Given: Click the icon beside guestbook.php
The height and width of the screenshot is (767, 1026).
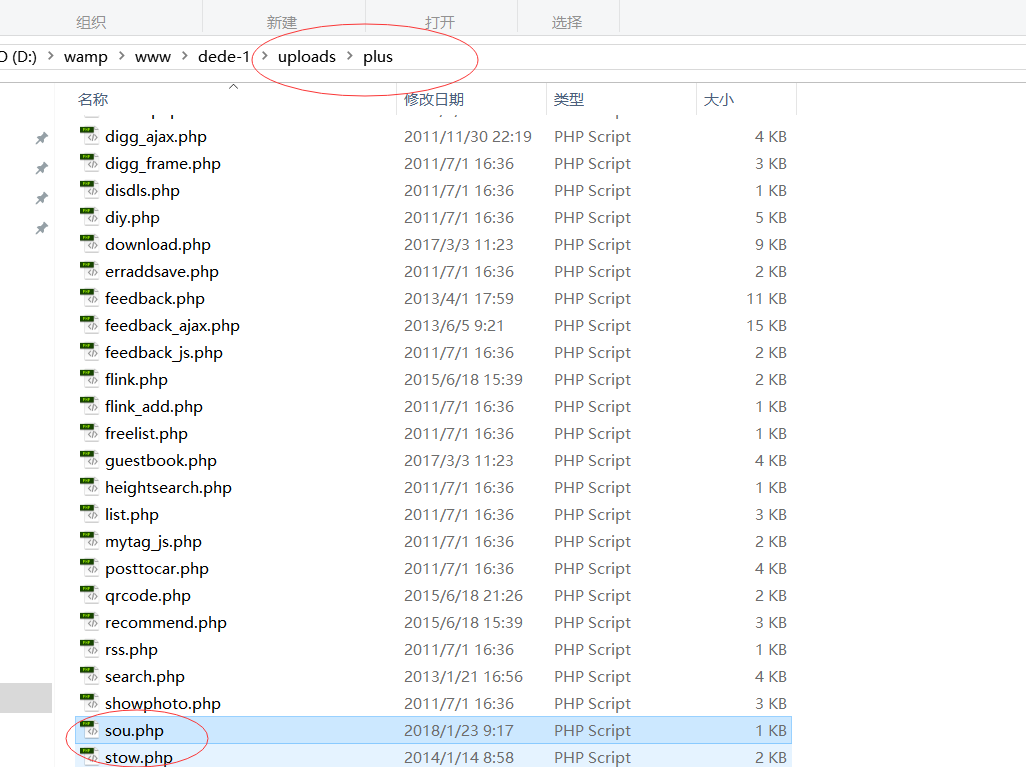Looking at the screenshot, I should pos(88,460).
